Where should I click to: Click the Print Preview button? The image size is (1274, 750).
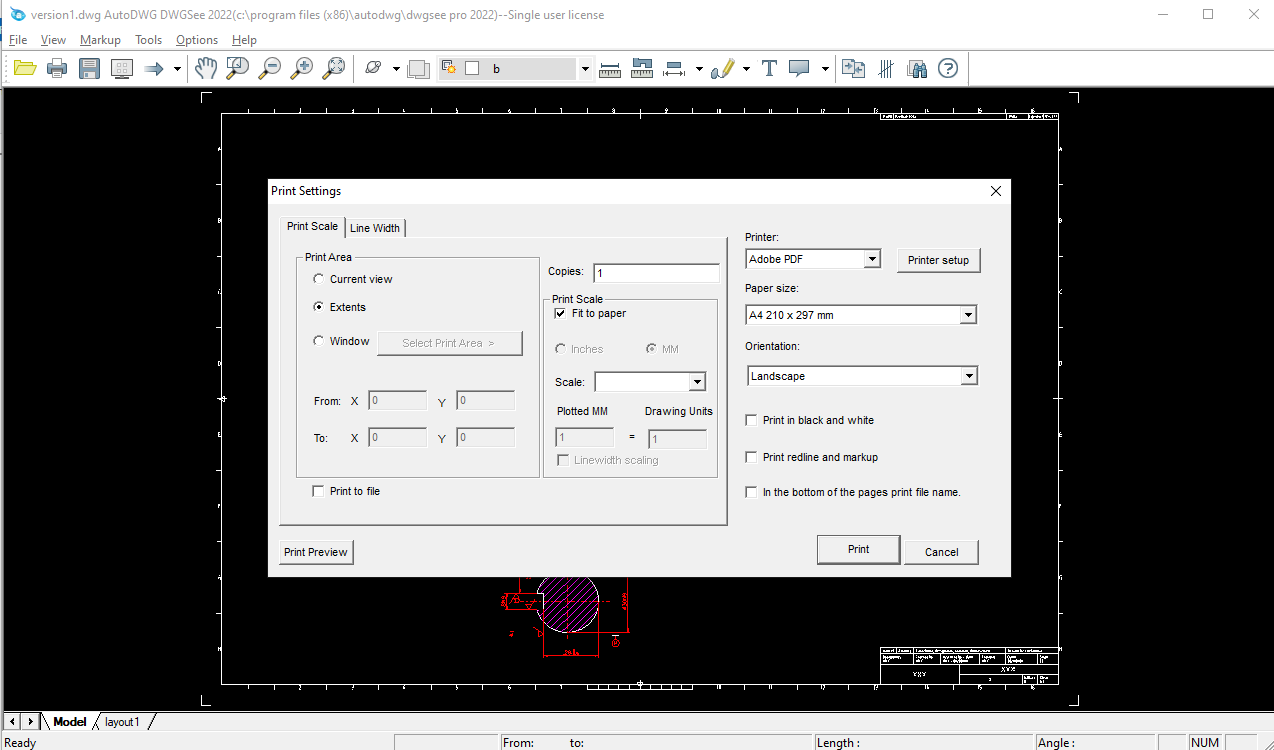(x=316, y=552)
